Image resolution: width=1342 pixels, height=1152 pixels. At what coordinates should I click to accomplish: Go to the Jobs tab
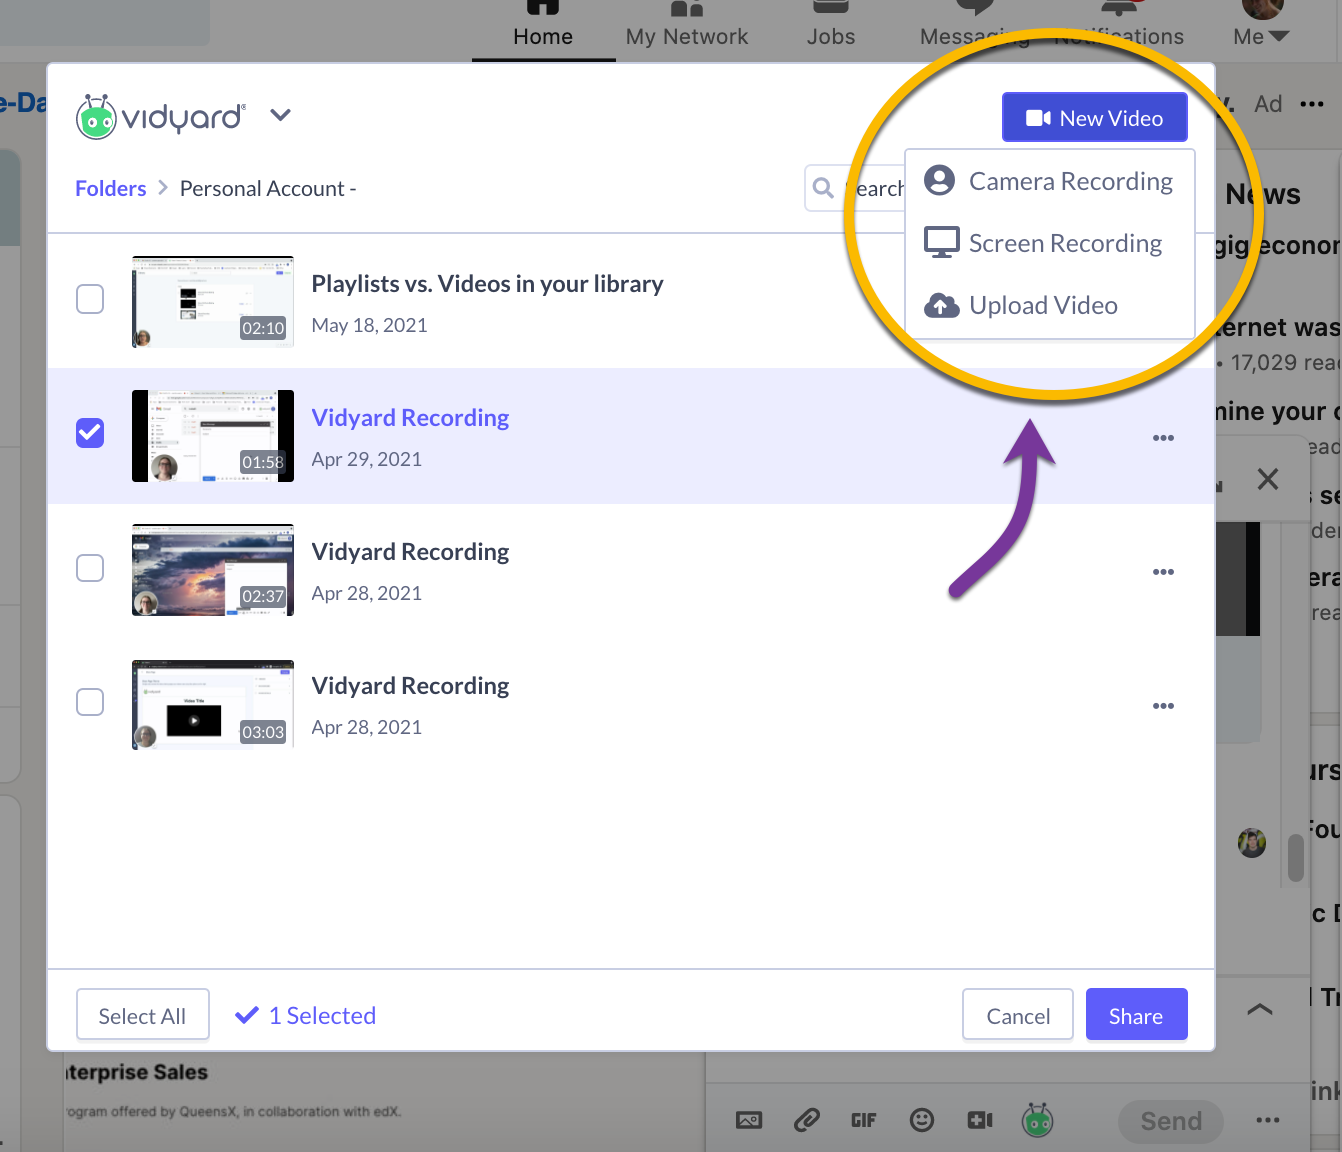coord(831,25)
